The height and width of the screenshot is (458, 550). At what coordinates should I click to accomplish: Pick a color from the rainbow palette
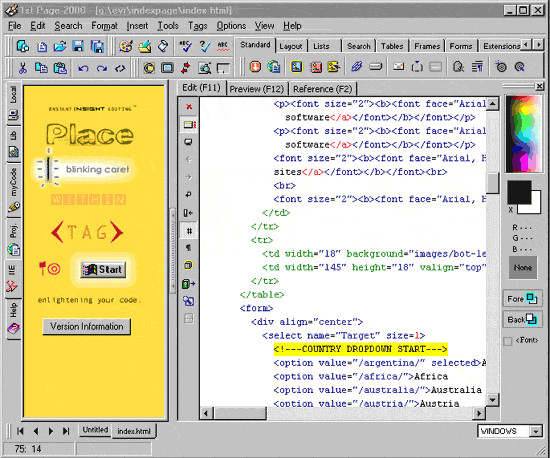522,134
